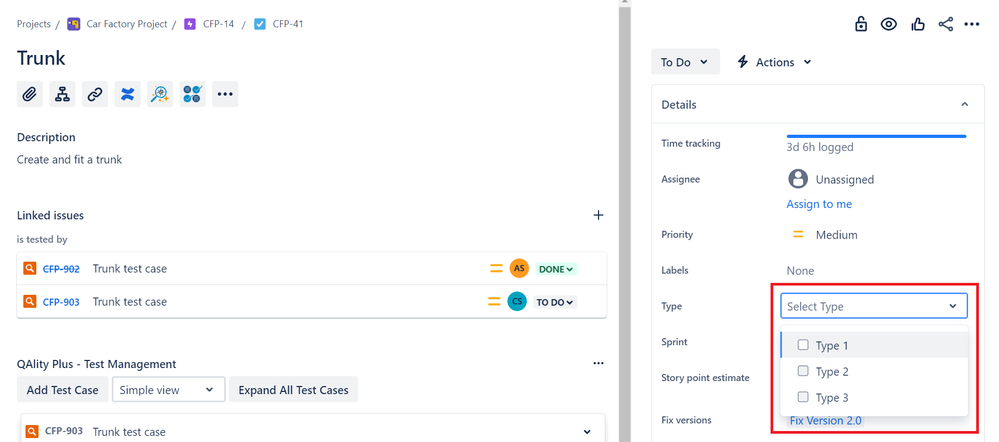The height and width of the screenshot is (442, 999).
Task: Click the magnifier sparkle app icon
Action: click(160, 94)
